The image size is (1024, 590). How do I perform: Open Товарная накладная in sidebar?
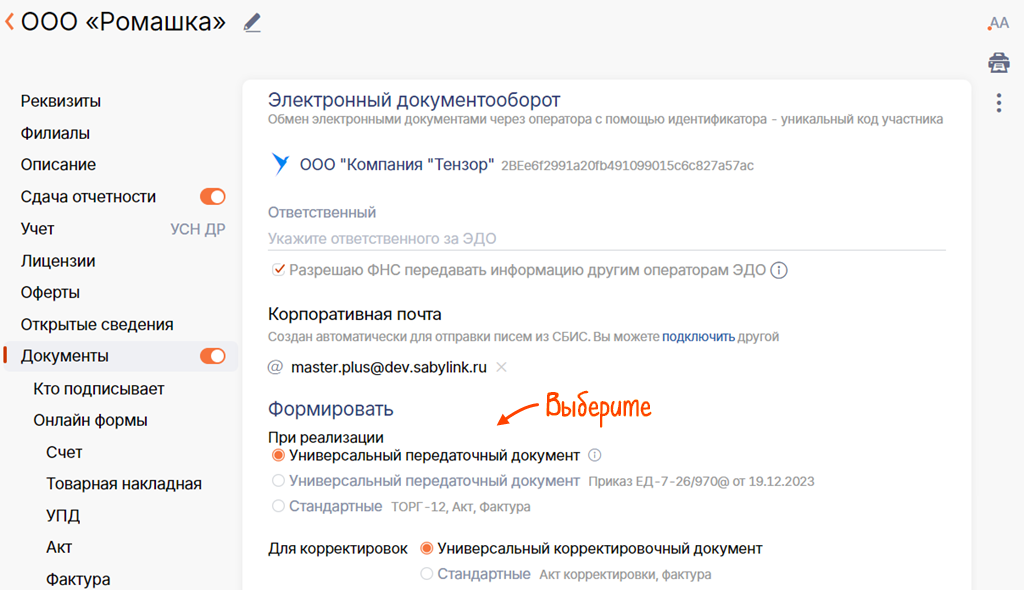click(x=124, y=484)
